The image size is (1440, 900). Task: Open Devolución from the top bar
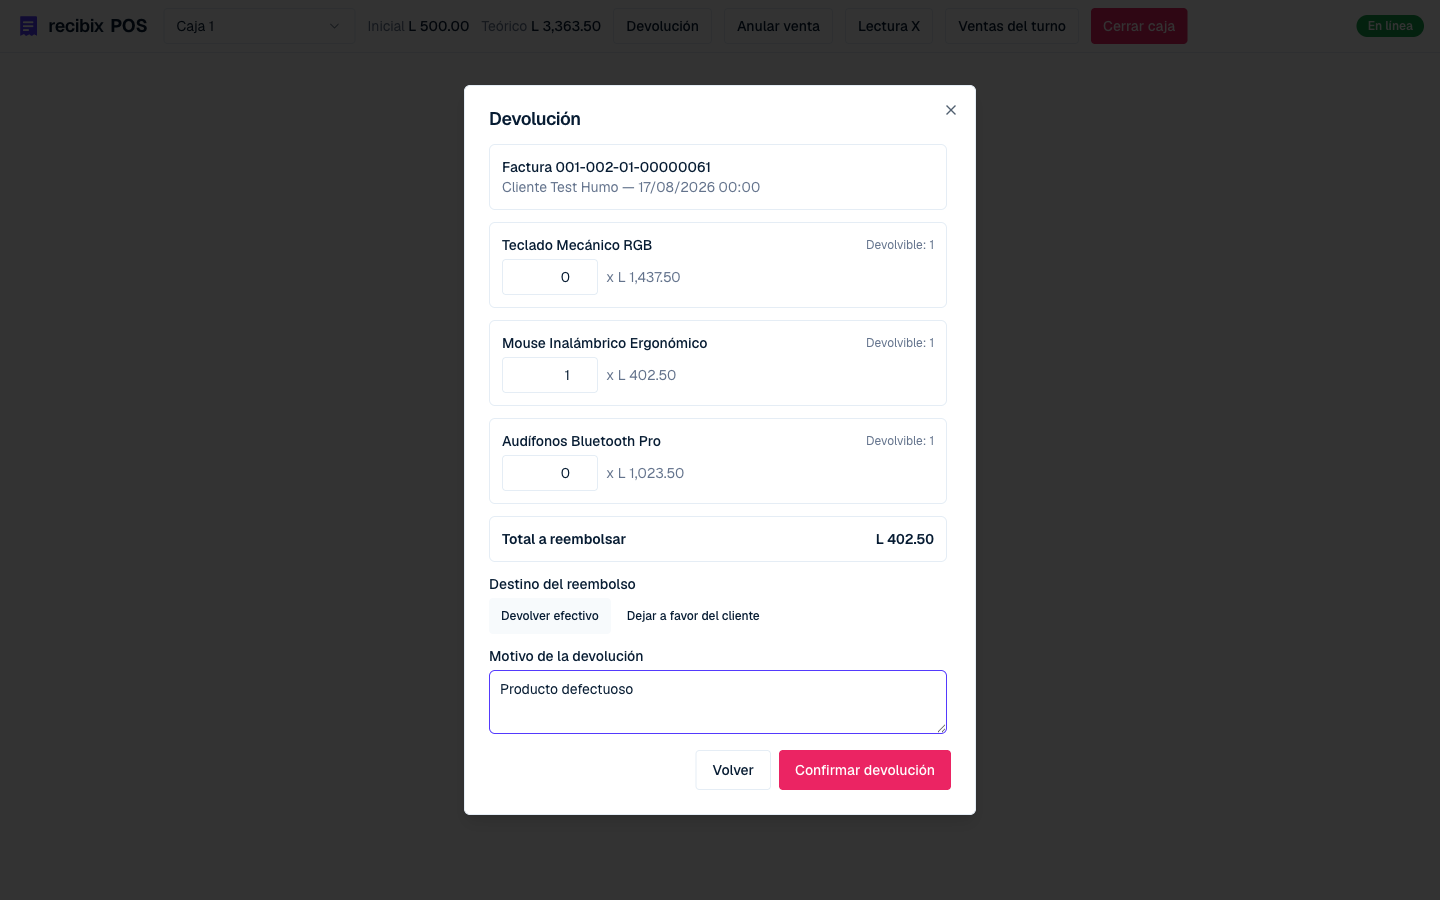click(662, 26)
